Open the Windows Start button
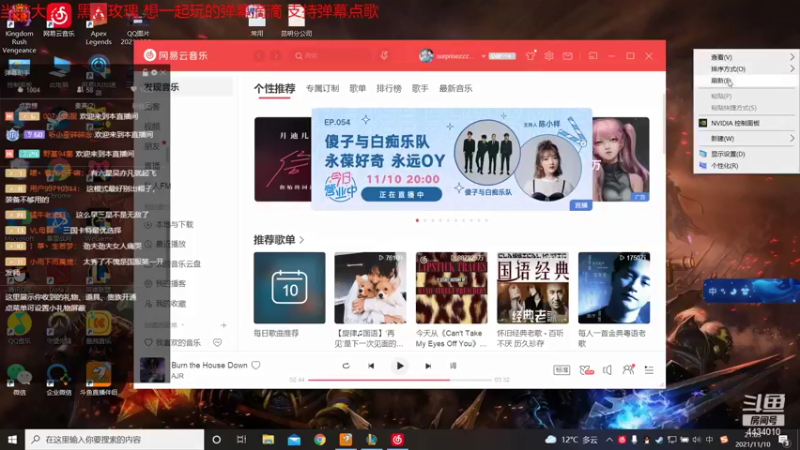Image resolution: width=800 pixels, height=450 pixels. [12, 439]
